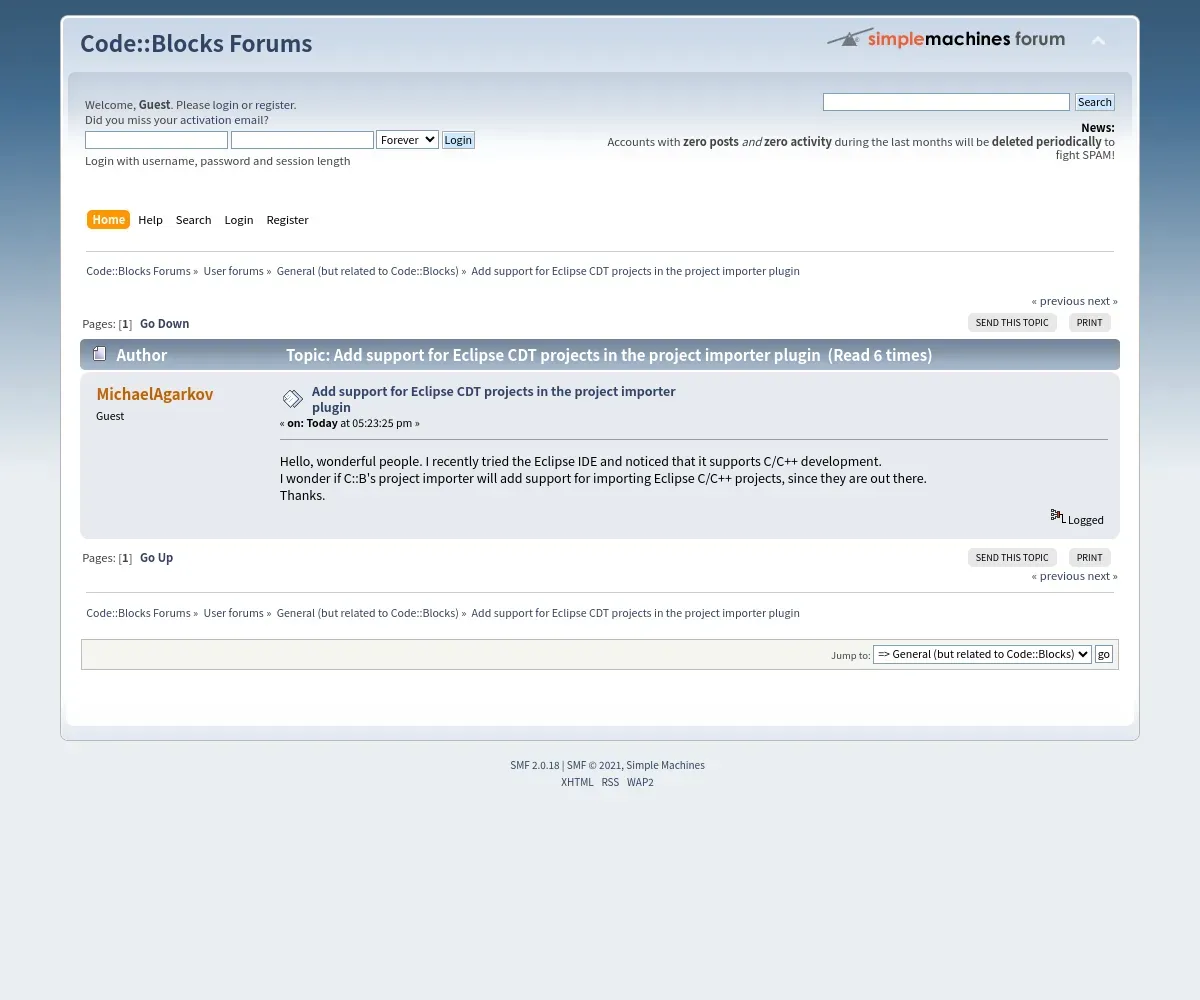This screenshot has height=1000, width=1200.
Task: Click the Code::Blocks Forums title heading
Action: click(x=196, y=44)
